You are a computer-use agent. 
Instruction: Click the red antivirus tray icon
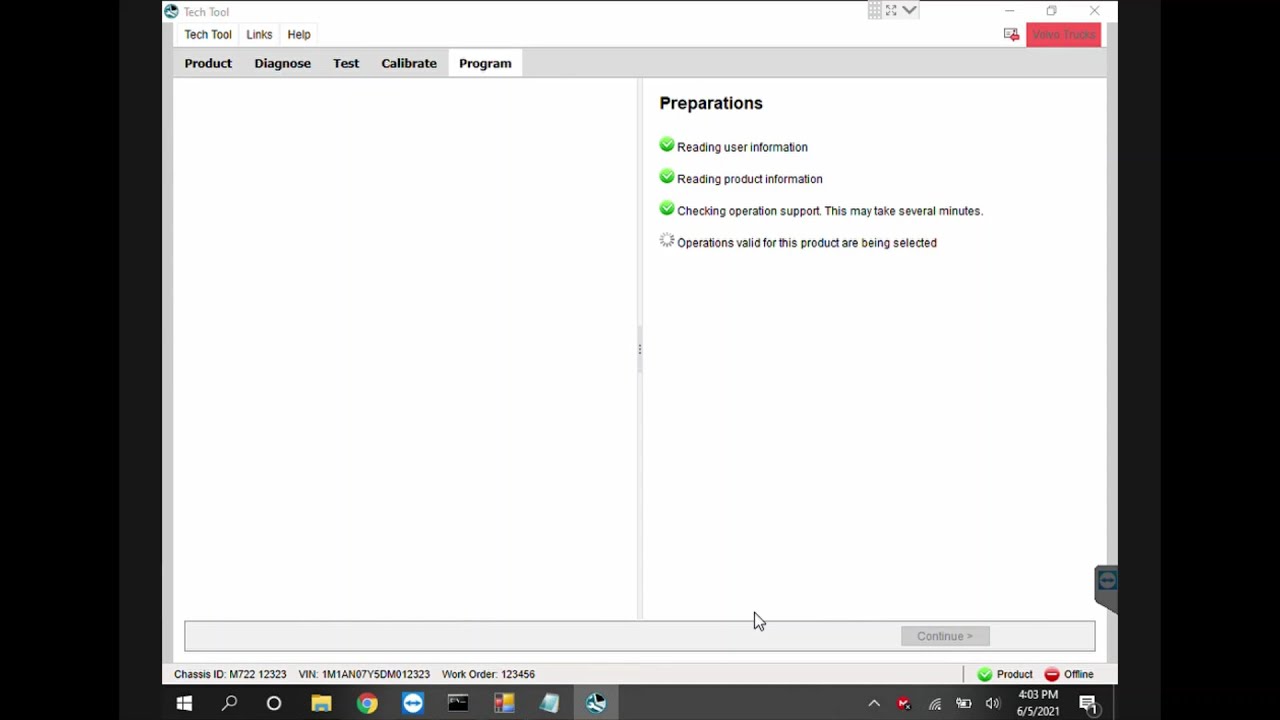(904, 704)
